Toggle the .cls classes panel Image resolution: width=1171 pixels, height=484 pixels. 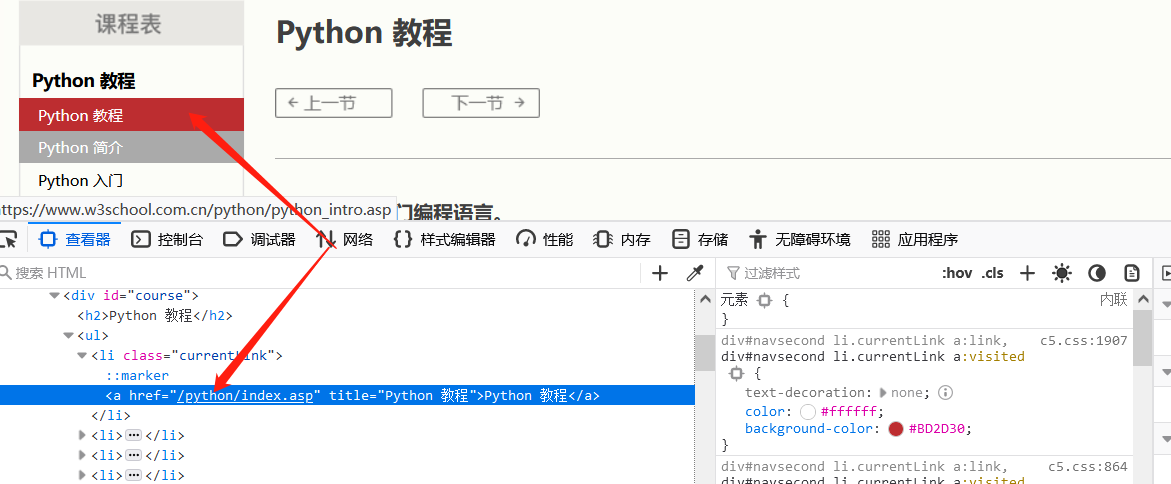click(x=993, y=273)
